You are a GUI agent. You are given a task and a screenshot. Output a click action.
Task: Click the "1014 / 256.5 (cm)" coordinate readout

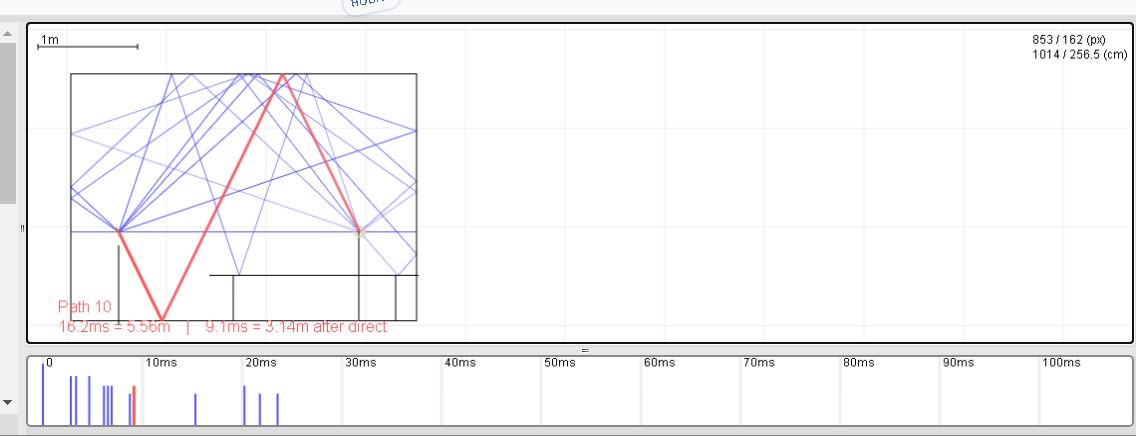click(x=1079, y=54)
